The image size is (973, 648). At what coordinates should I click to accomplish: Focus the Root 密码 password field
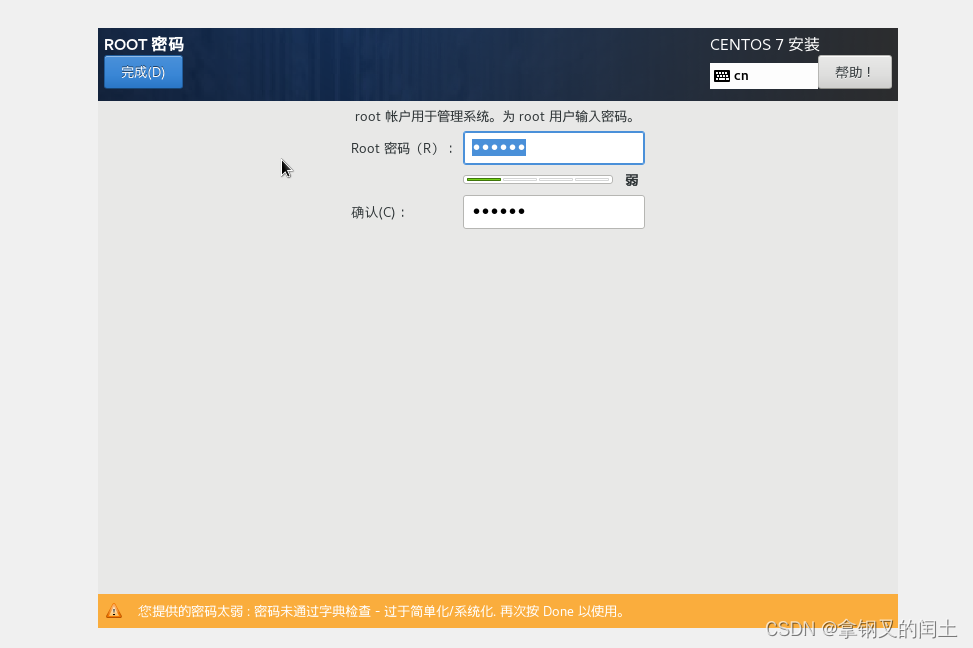554,148
